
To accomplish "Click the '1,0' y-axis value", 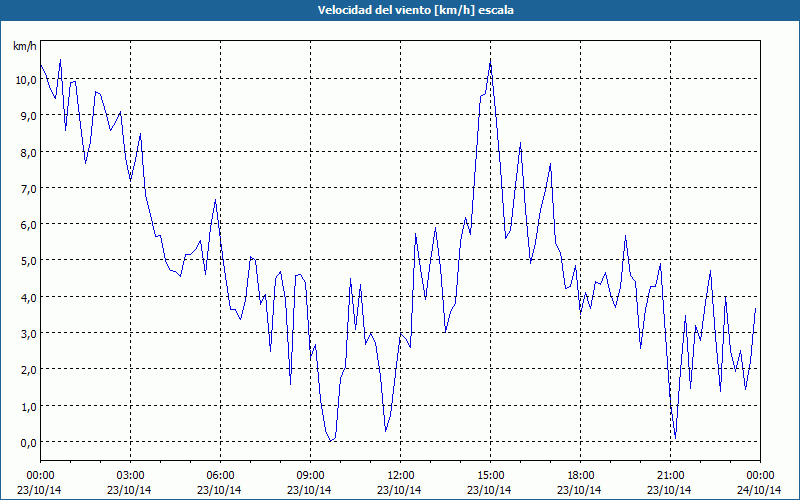I will pos(28,406).
